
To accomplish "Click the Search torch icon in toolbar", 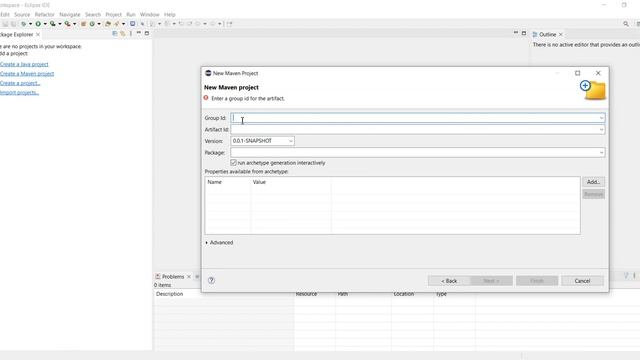I will tap(117, 24).
